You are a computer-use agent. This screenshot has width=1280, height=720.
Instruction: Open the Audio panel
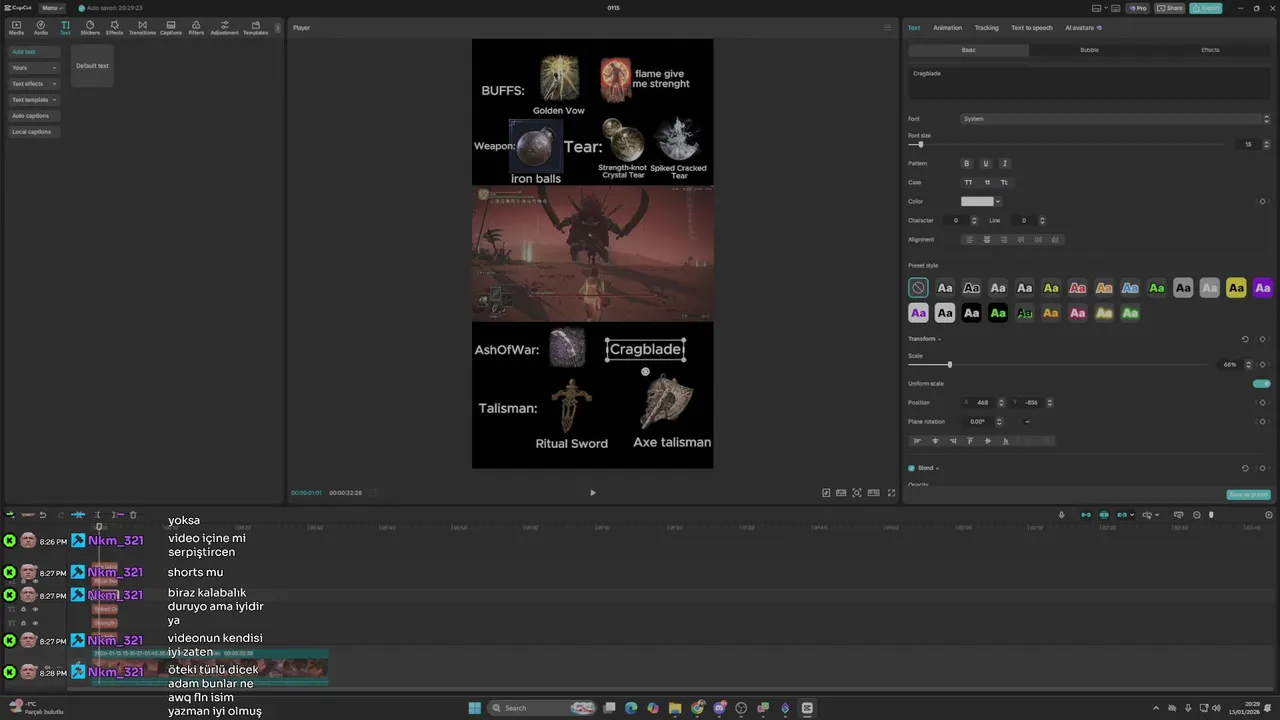click(41, 27)
